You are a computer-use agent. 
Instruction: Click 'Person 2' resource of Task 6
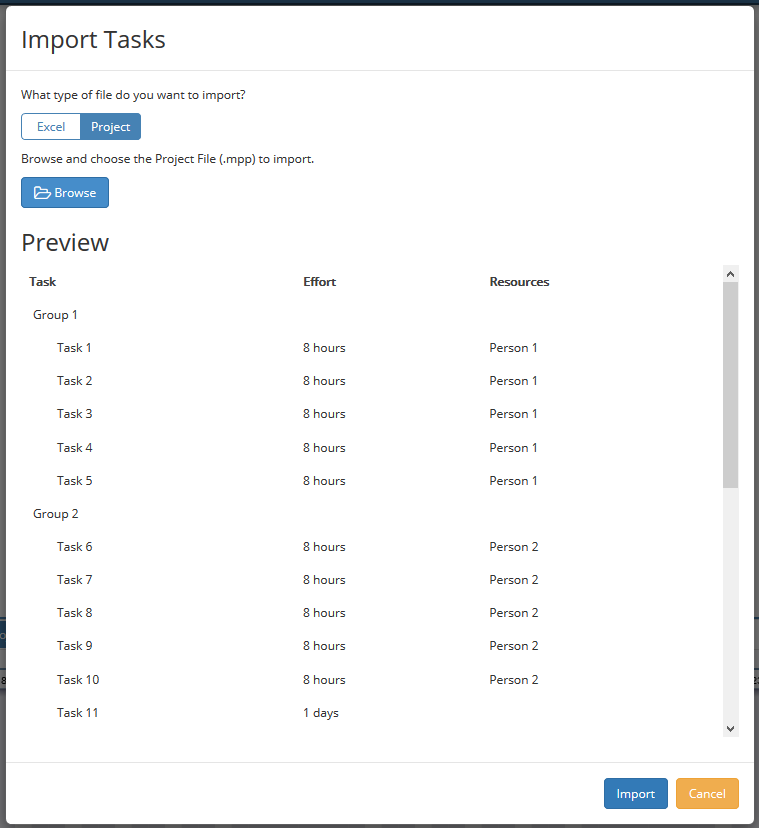coord(513,547)
